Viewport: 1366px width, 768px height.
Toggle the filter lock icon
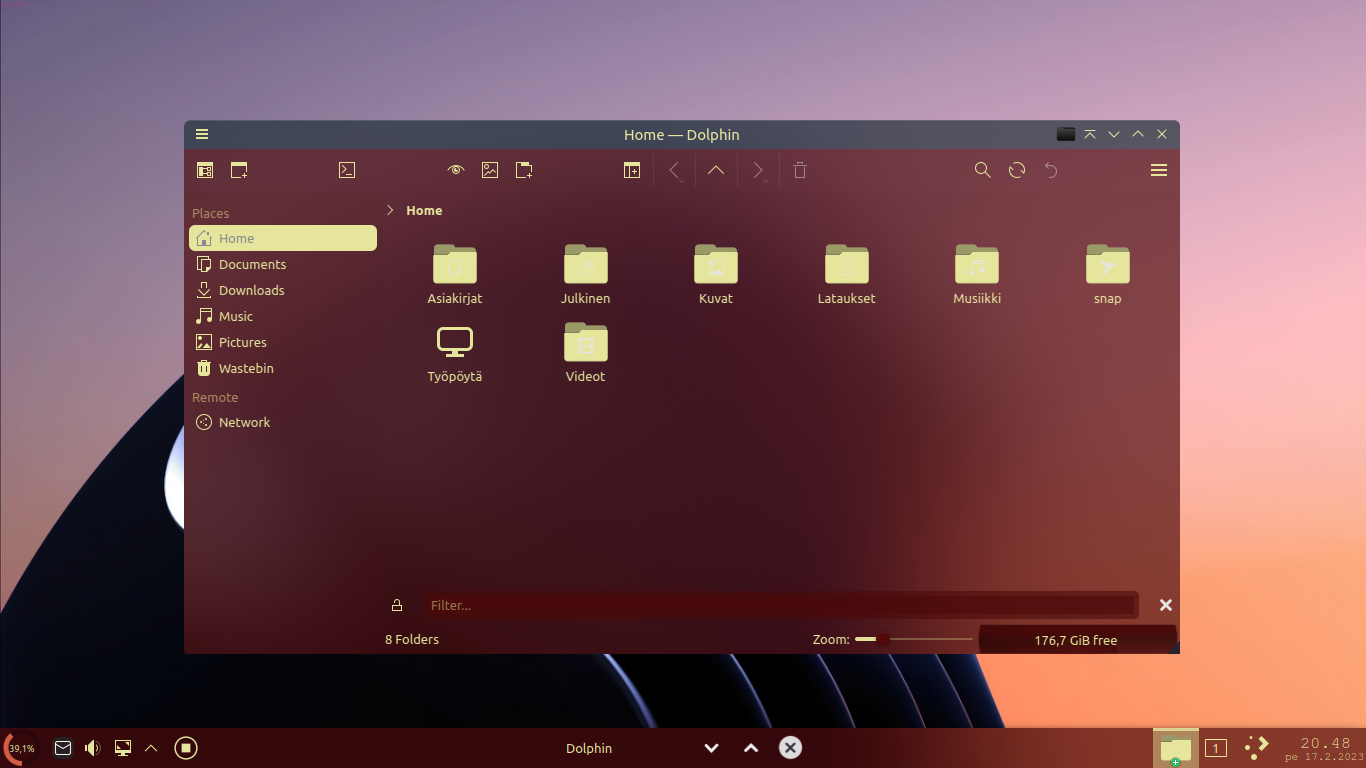tap(397, 605)
